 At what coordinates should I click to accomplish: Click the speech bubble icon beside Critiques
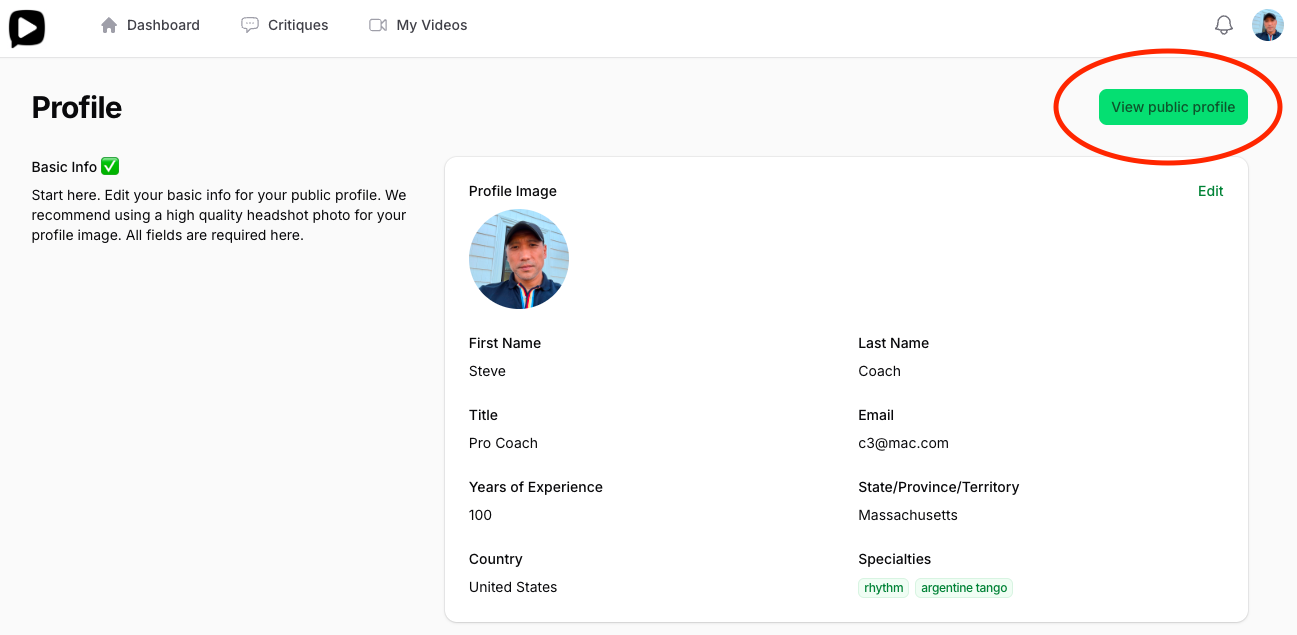250,25
